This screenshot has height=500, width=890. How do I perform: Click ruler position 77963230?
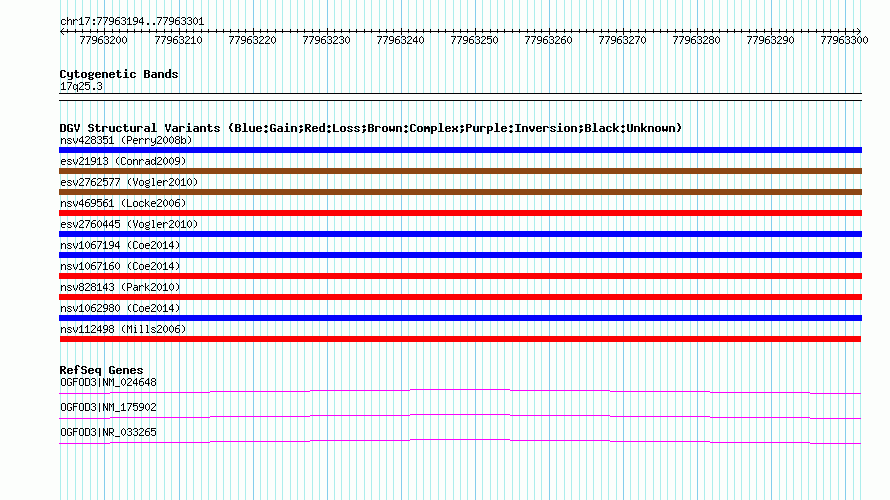(326, 40)
